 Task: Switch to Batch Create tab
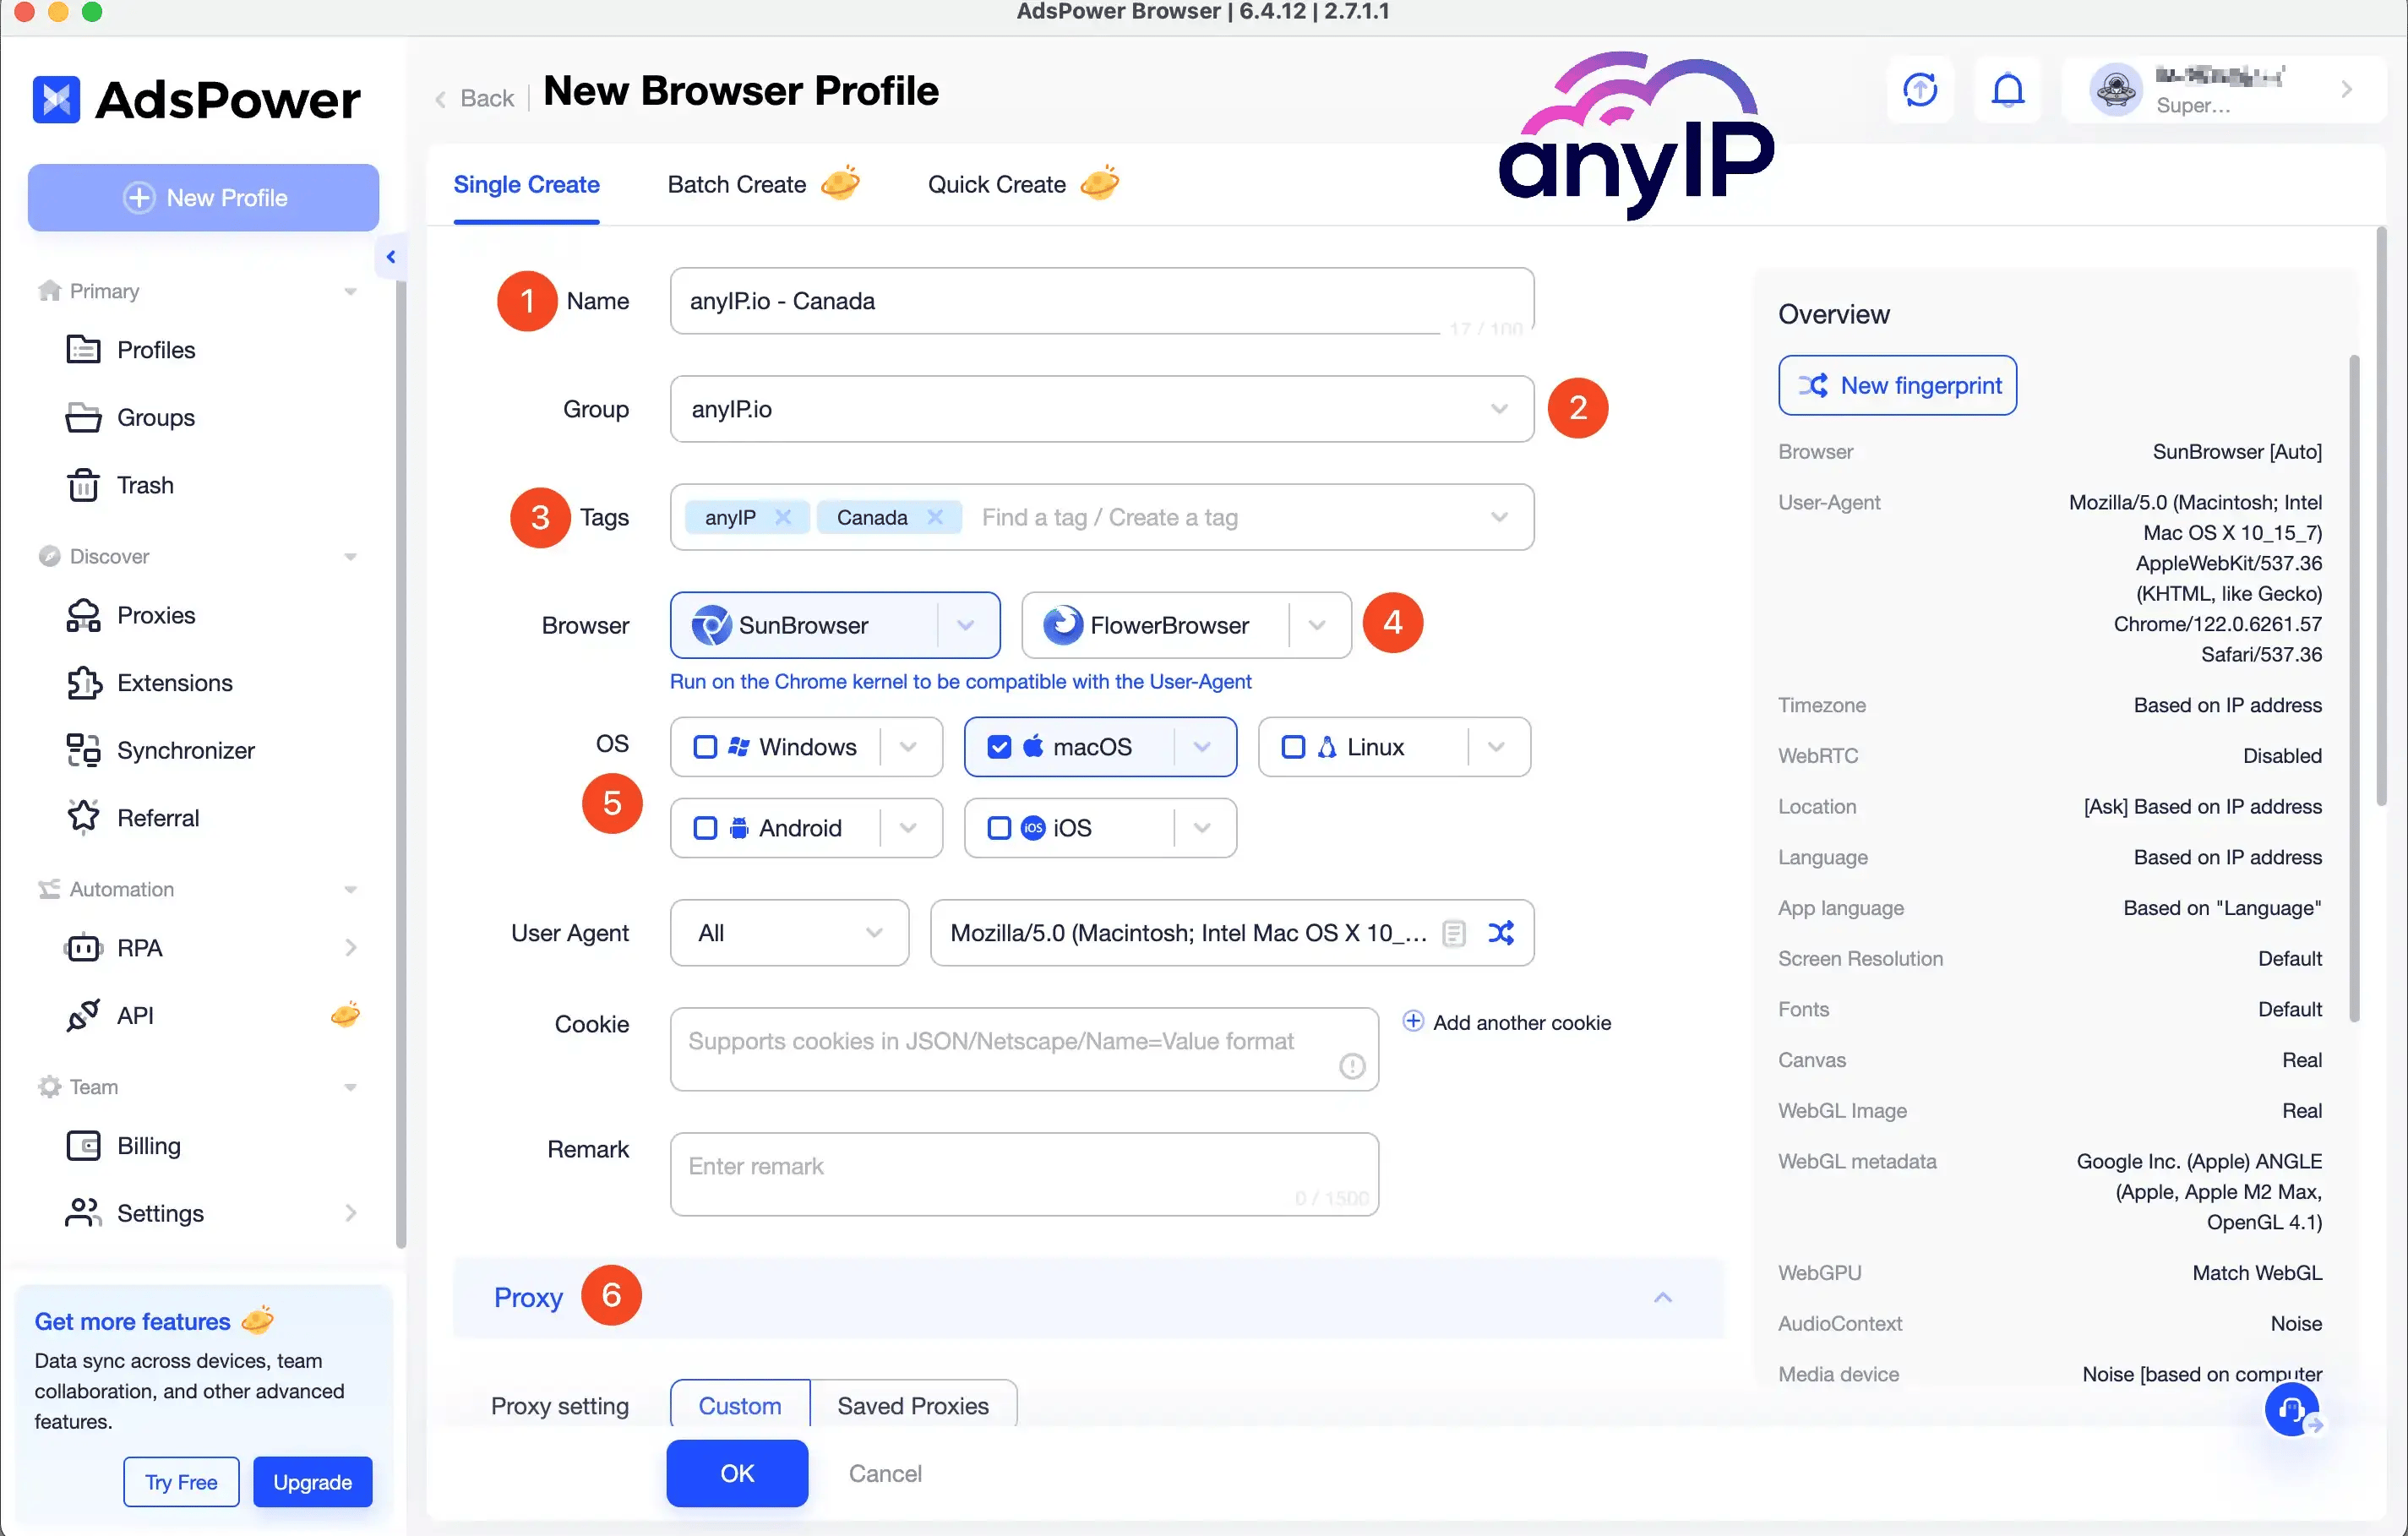click(762, 184)
